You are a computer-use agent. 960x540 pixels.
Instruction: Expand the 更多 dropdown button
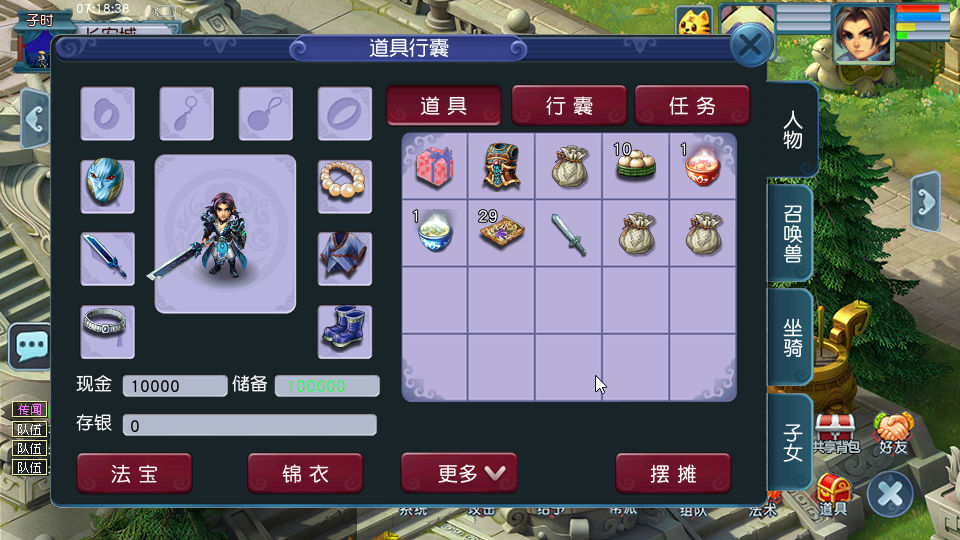point(459,473)
